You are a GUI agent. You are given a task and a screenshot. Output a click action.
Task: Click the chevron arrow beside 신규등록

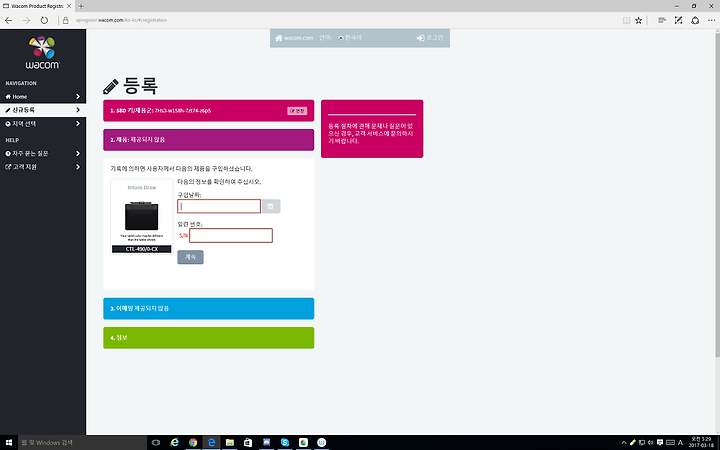pyautogui.click(x=78, y=110)
